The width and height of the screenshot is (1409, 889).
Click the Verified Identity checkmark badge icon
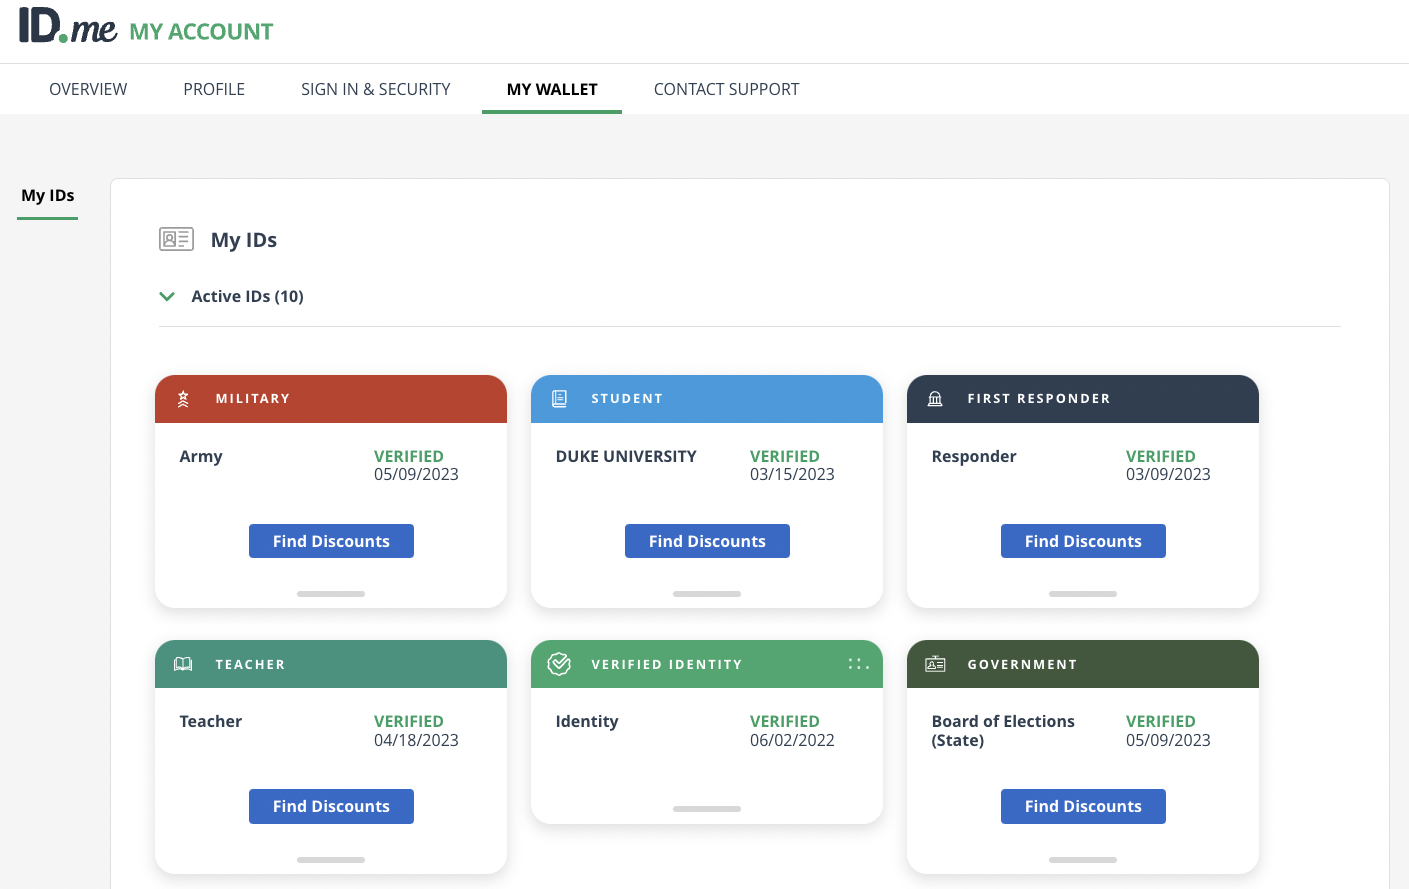click(x=559, y=664)
